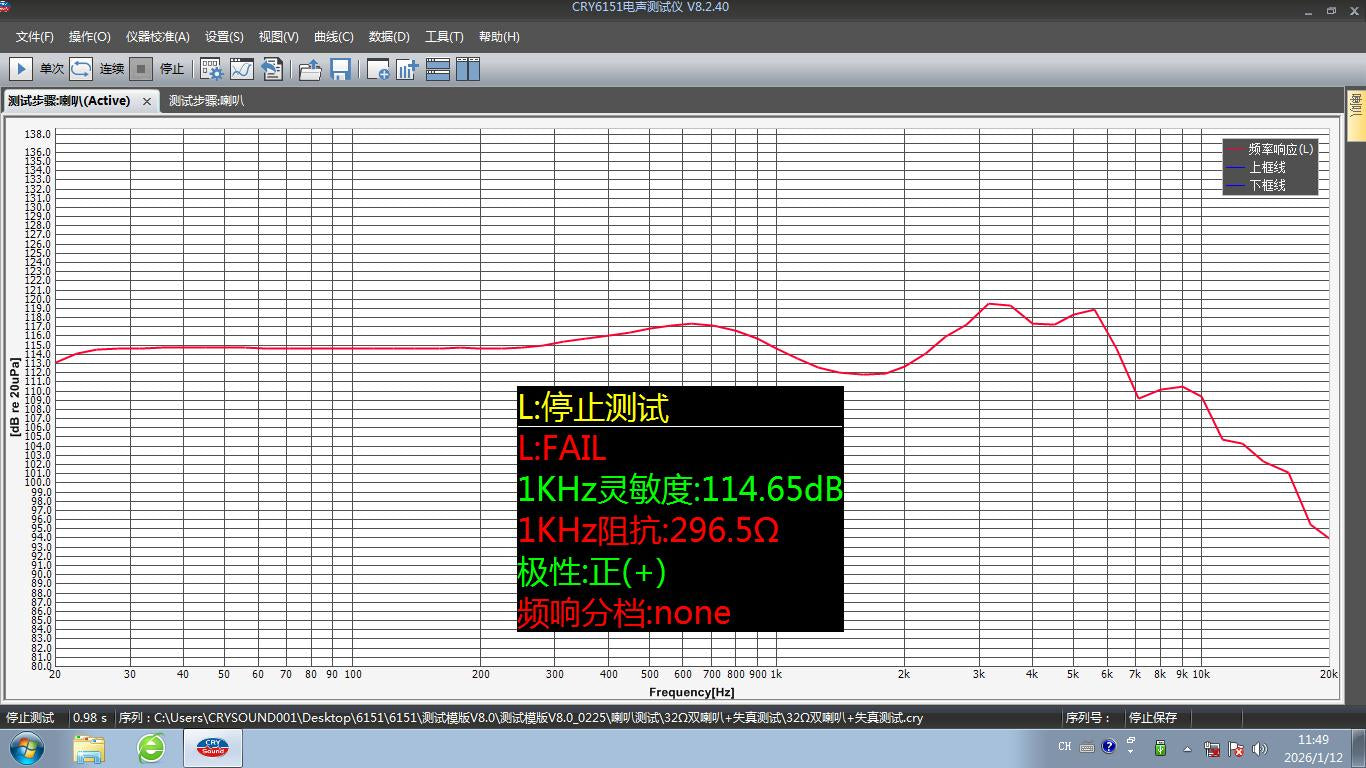Toggle the 上框线 upper limit line visibility
Viewport: 1366px width, 768px height.
(x=1270, y=168)
